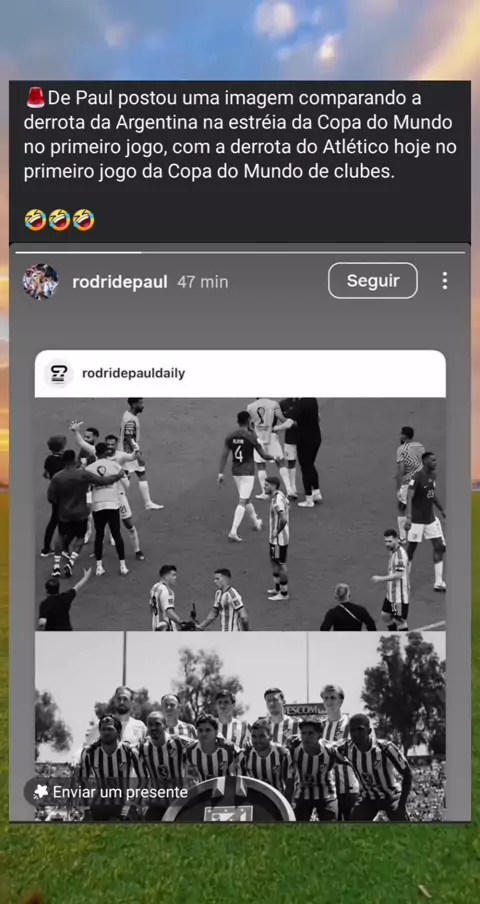
Task: Open the bottom Atlético team lineup photo
Action: [240, 726]
